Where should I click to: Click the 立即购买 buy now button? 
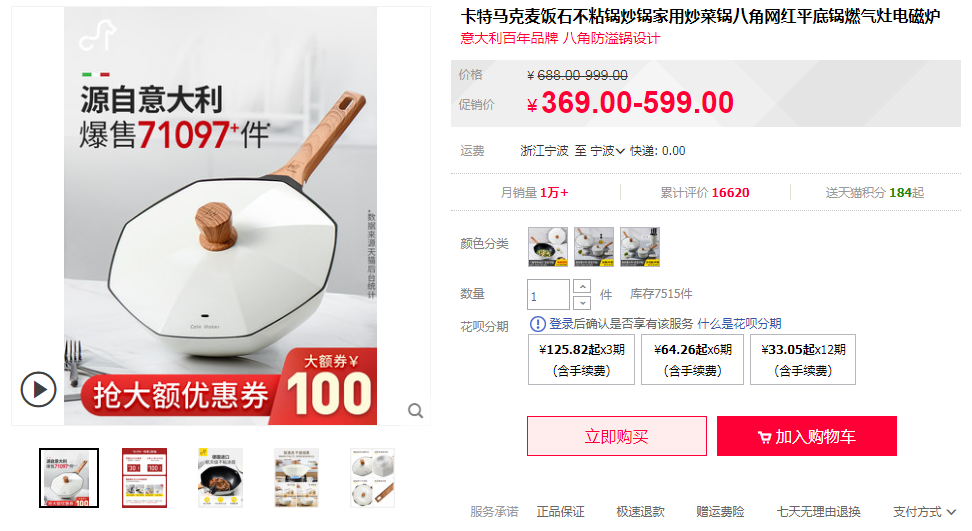coord(617,436)
